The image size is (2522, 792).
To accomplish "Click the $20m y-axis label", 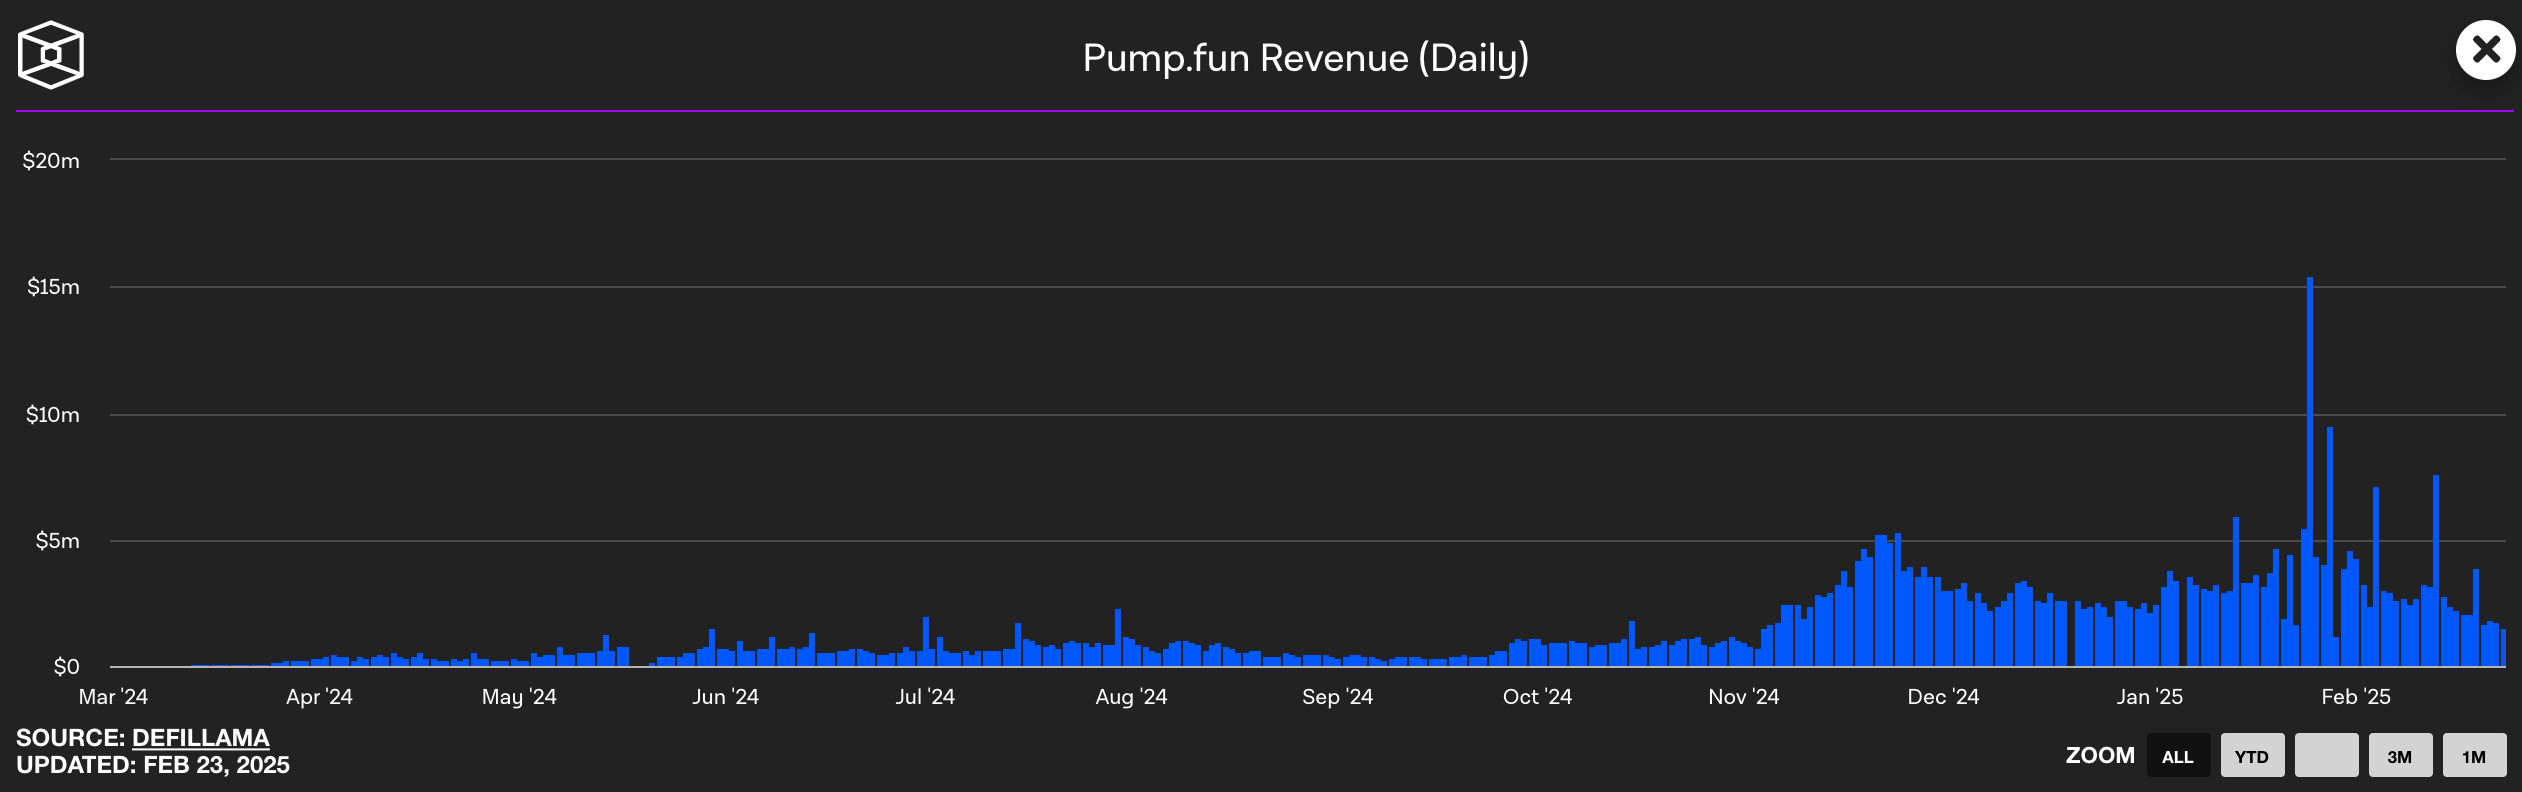I will (51, 161).
